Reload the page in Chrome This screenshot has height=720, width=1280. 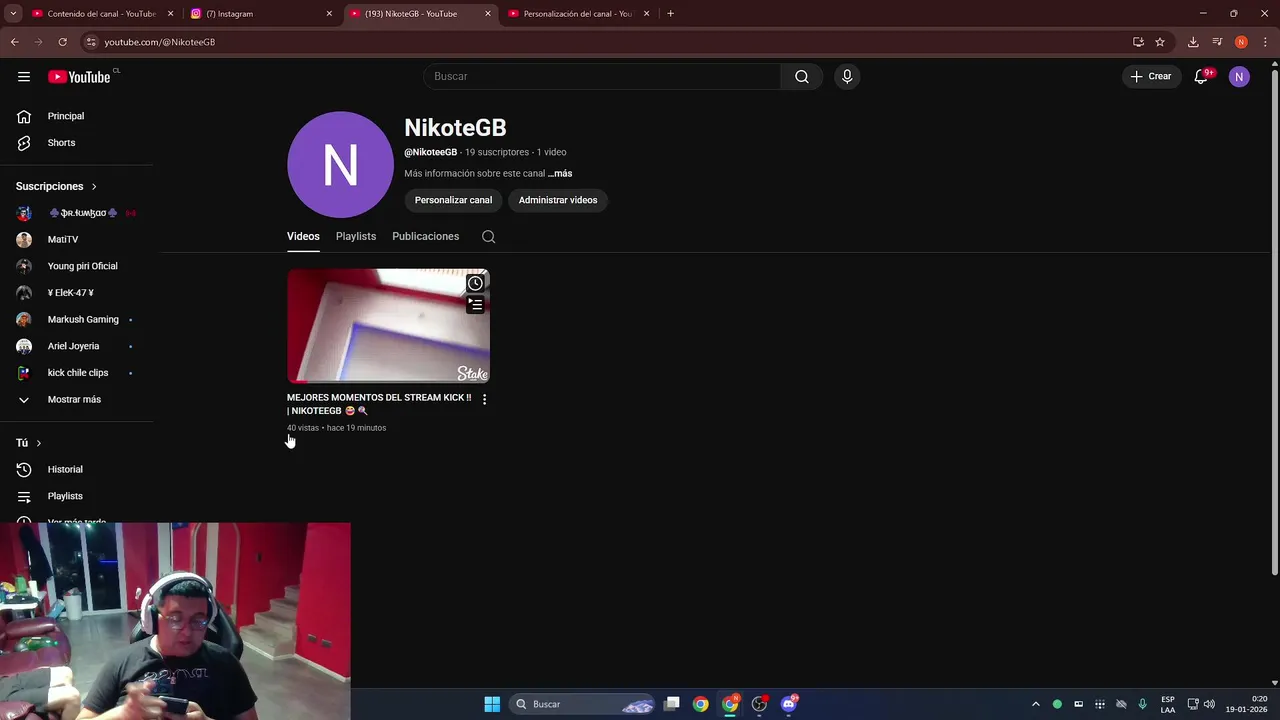[62, 42]
